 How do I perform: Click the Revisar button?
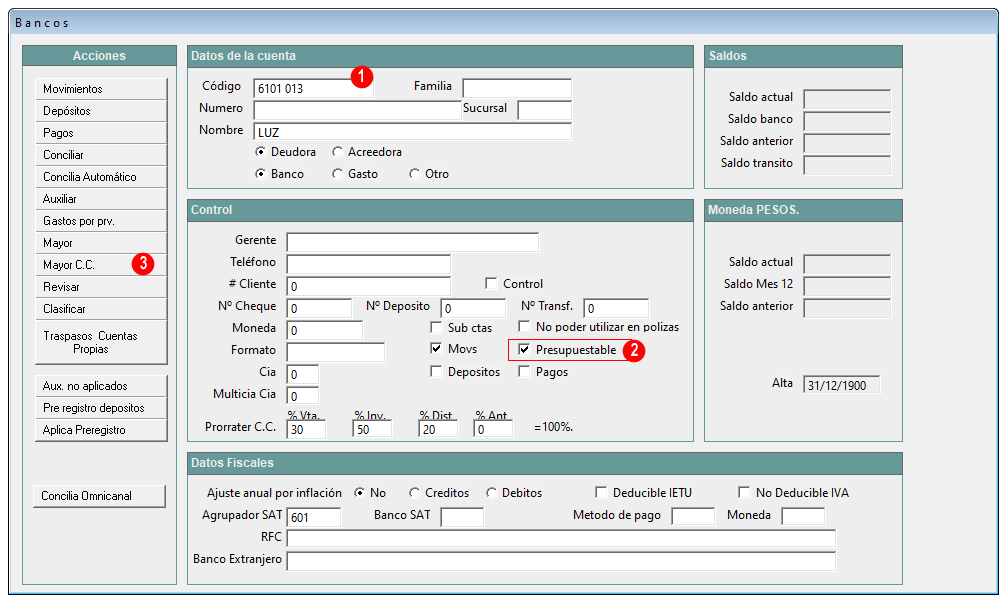coord(101,287)
